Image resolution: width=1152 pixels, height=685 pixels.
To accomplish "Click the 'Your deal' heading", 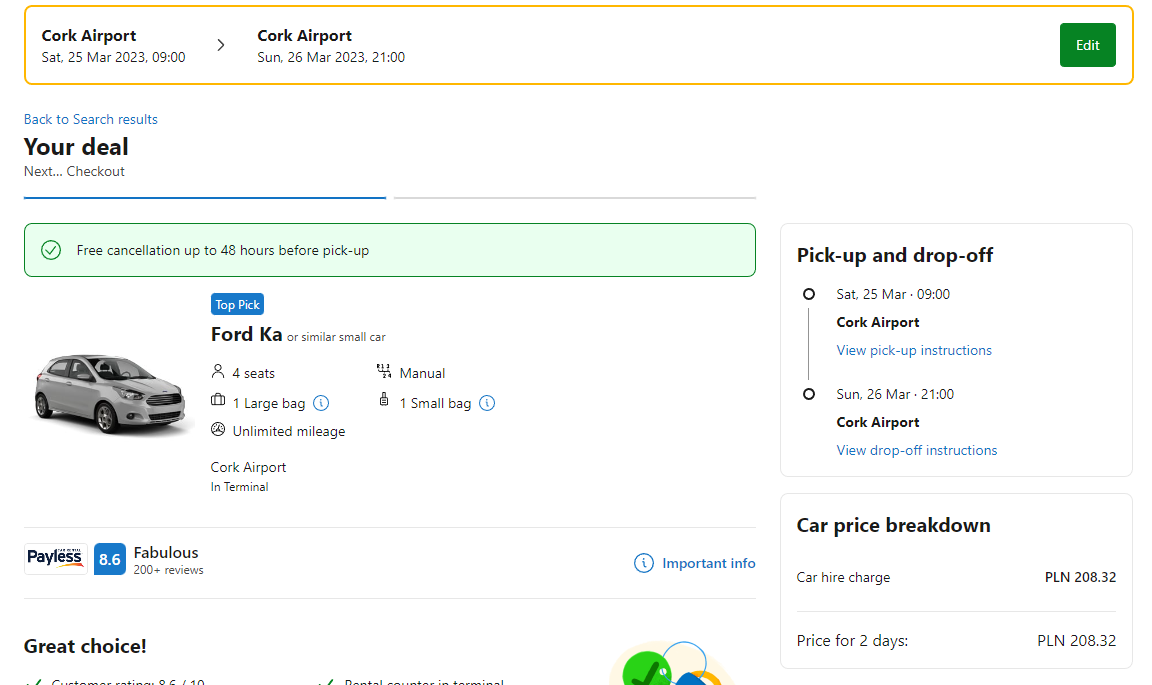I will click(x=76, y=146).
